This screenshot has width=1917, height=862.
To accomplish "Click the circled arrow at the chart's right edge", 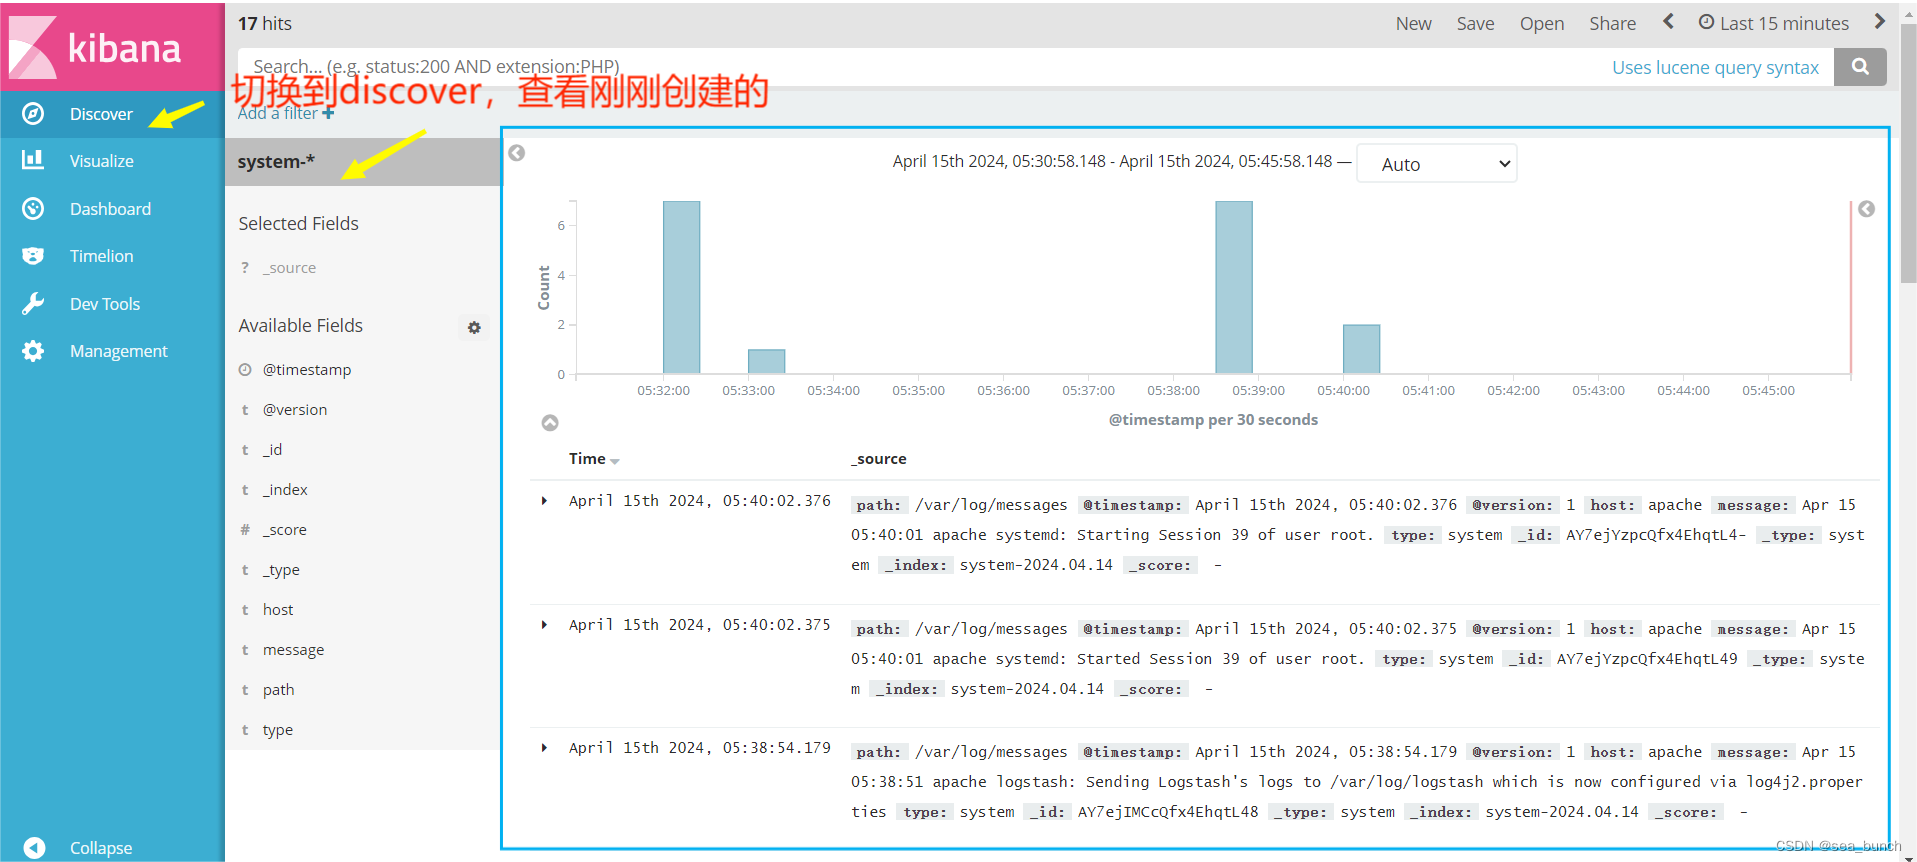I will tap(1866, 209).
